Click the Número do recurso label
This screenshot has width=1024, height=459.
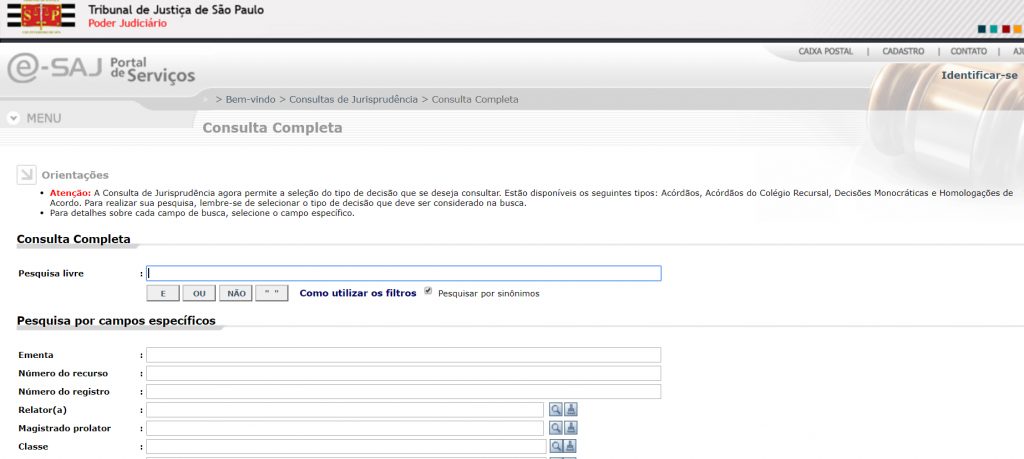[63, 373]
